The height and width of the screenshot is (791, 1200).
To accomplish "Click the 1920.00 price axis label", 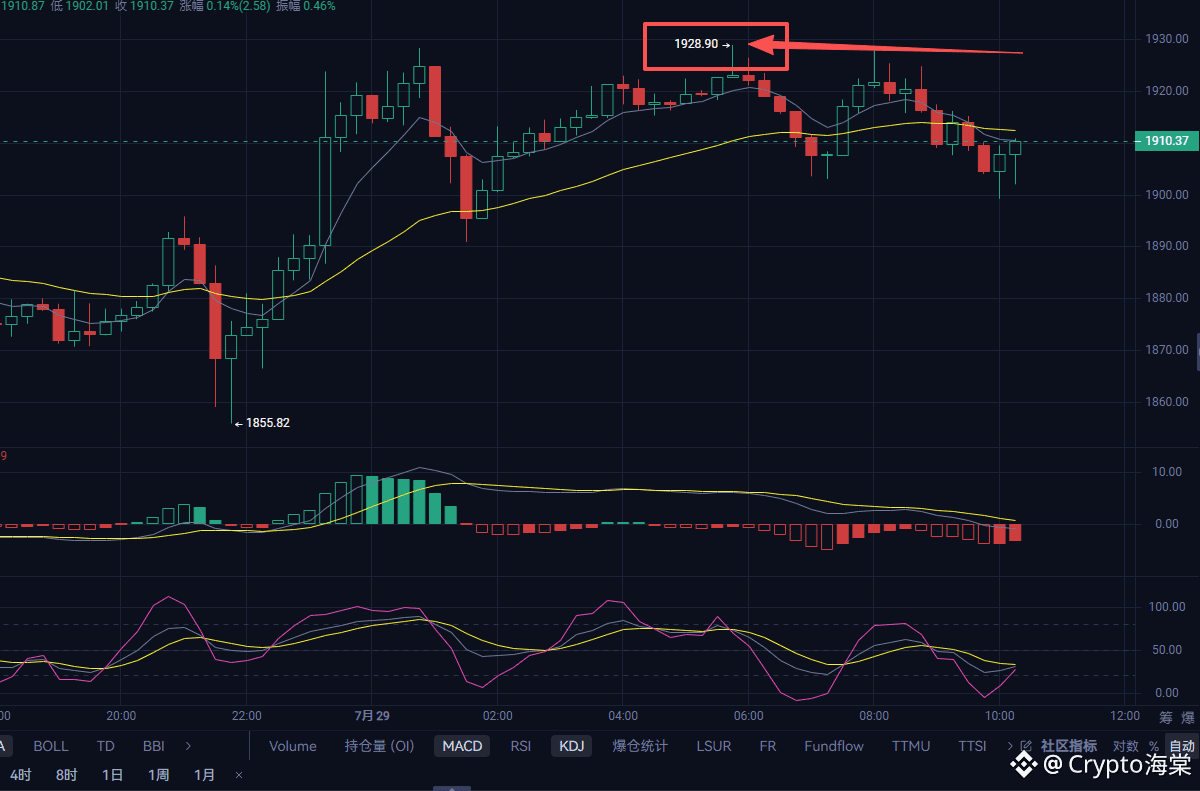I will coord(1167,91).
